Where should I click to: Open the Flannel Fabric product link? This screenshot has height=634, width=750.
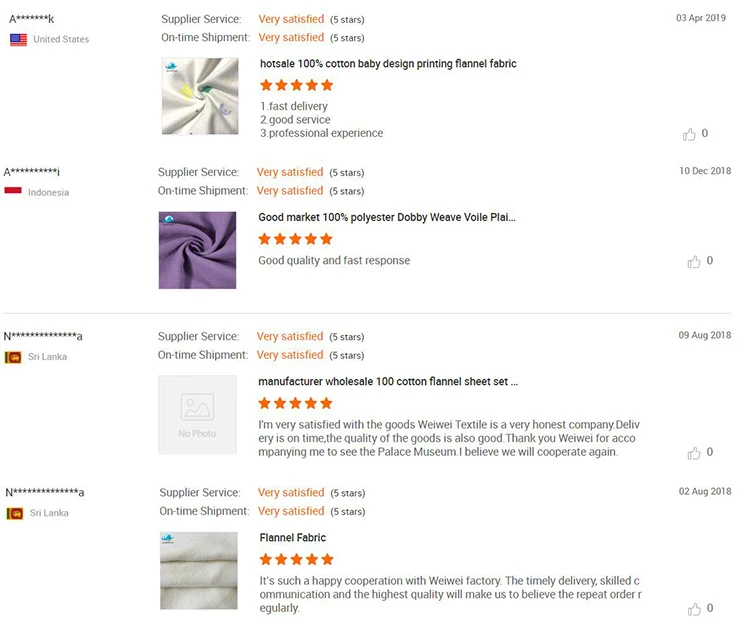click(x=293, y=538)
